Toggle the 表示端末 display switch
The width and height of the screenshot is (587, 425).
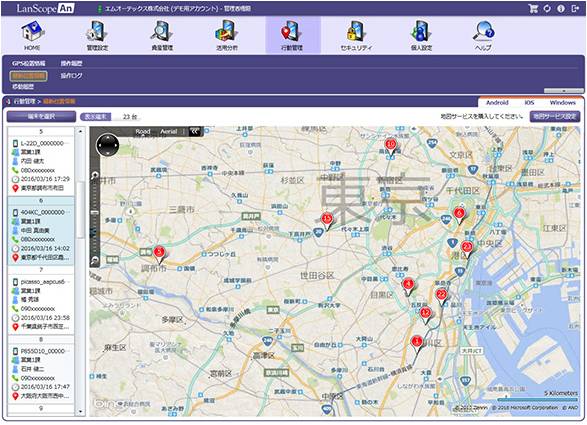coord(96,117)
